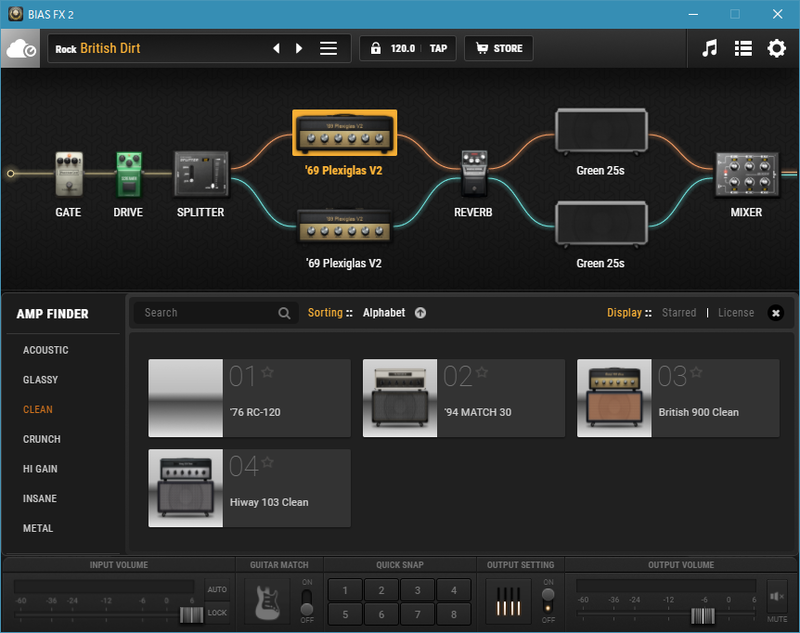Select the lower '69 Plexiglas V2 amp

tap(344, 226)
